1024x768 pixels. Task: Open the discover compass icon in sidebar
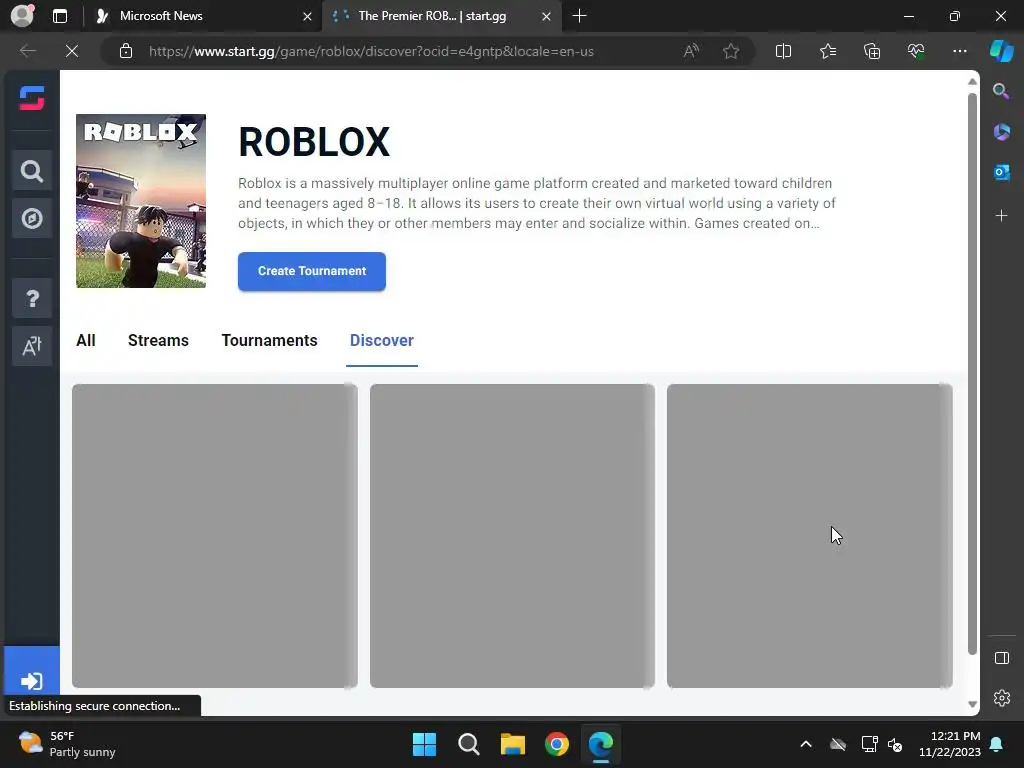(31, 219)
